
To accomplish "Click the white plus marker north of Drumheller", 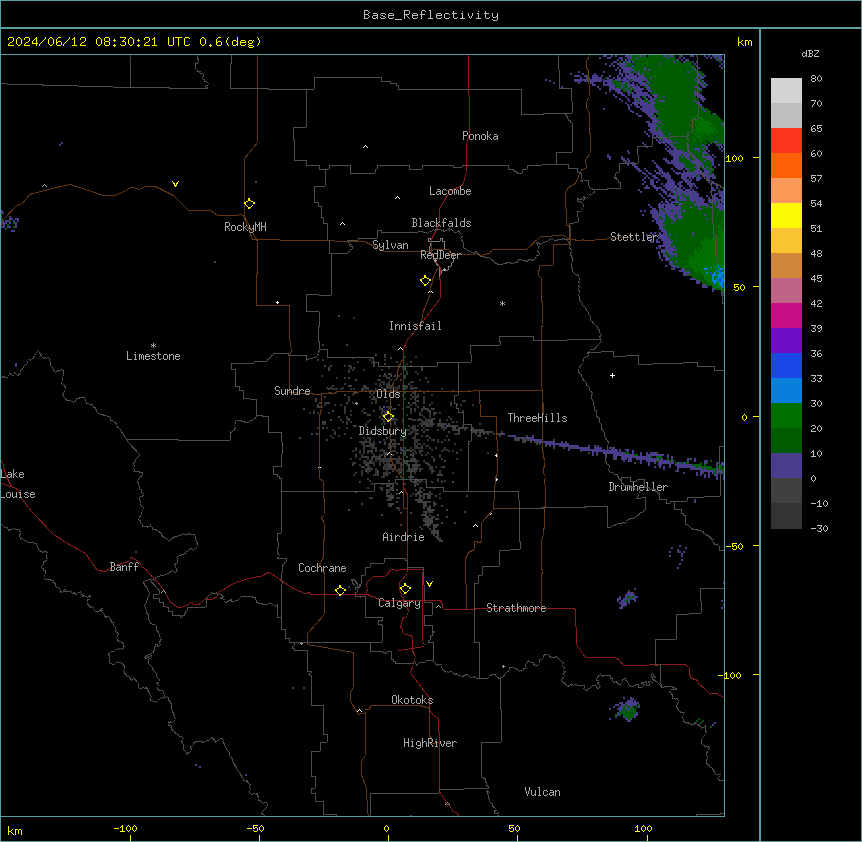I will [612, 375].
